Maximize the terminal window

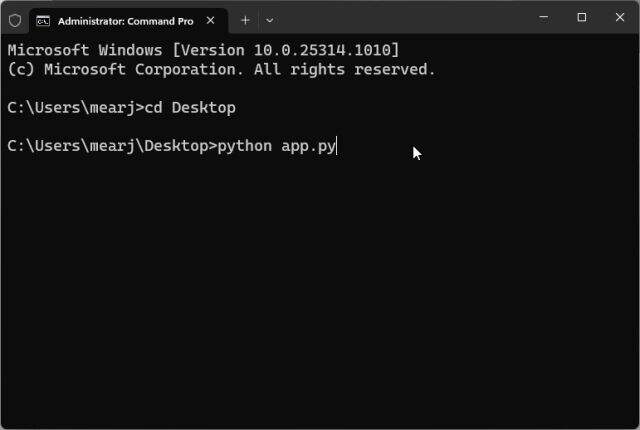click(582, 18)
